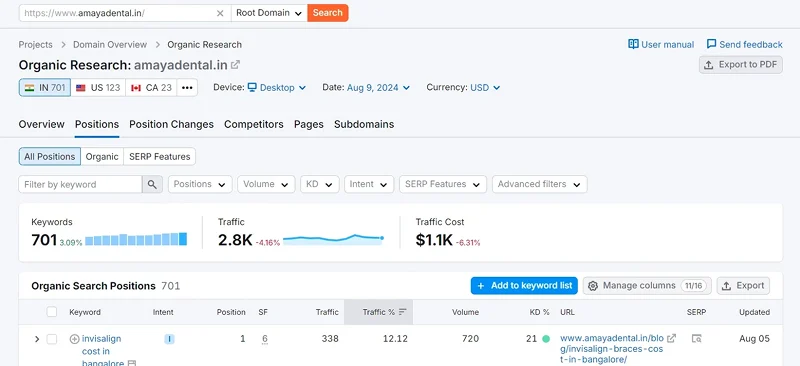The width and height of the screenshot is (800, 366).
Task: Sort by the Traffic % column
Action: pyautogui.click(x=379, y=312)
